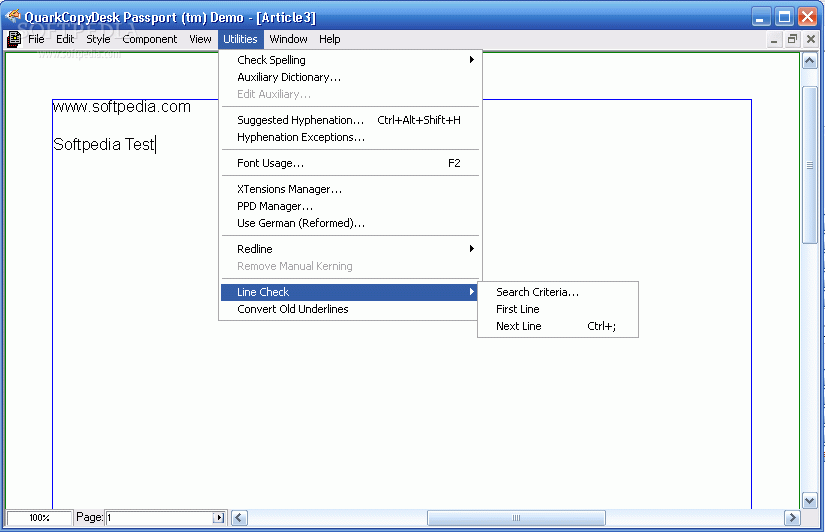Click vertical scrollbar down arrow
Image resolution: width=825 pixels, height=532 pixels.
pyautogui.click(x=809, y=500)
